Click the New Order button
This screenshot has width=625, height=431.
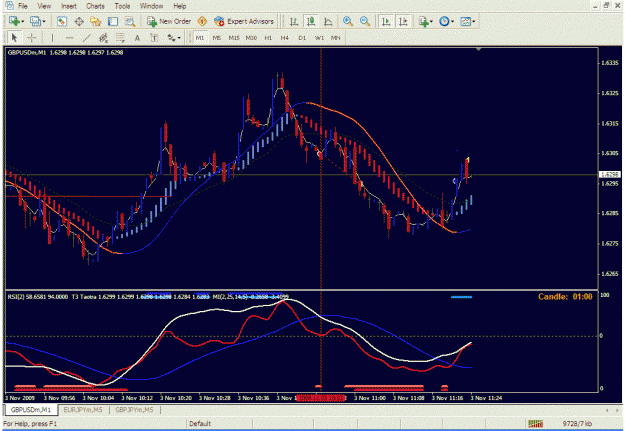point(169,21)
